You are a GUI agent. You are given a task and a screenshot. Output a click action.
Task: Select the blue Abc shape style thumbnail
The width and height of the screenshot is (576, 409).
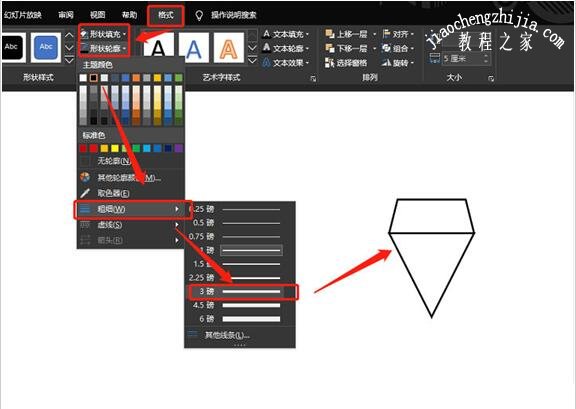[46, 47]
